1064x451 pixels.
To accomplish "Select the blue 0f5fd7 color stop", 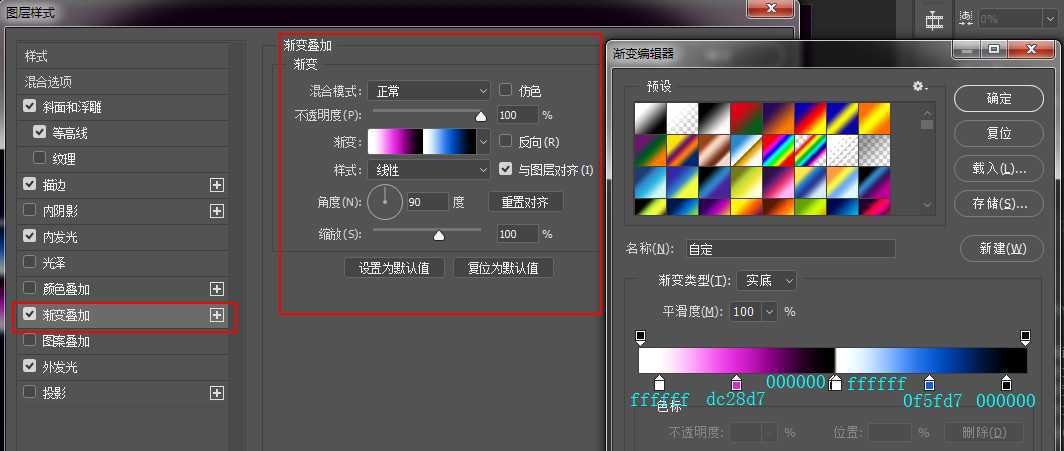I will pos(930,383).
